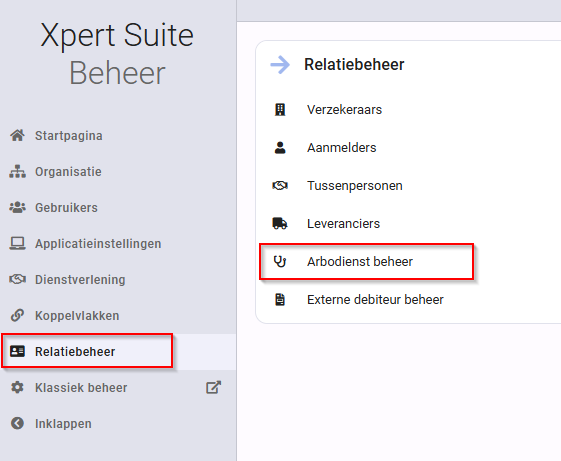Click the chain link icon for Koppelvlakken
This screenshot has height=461, width=561.
[17, 315]
